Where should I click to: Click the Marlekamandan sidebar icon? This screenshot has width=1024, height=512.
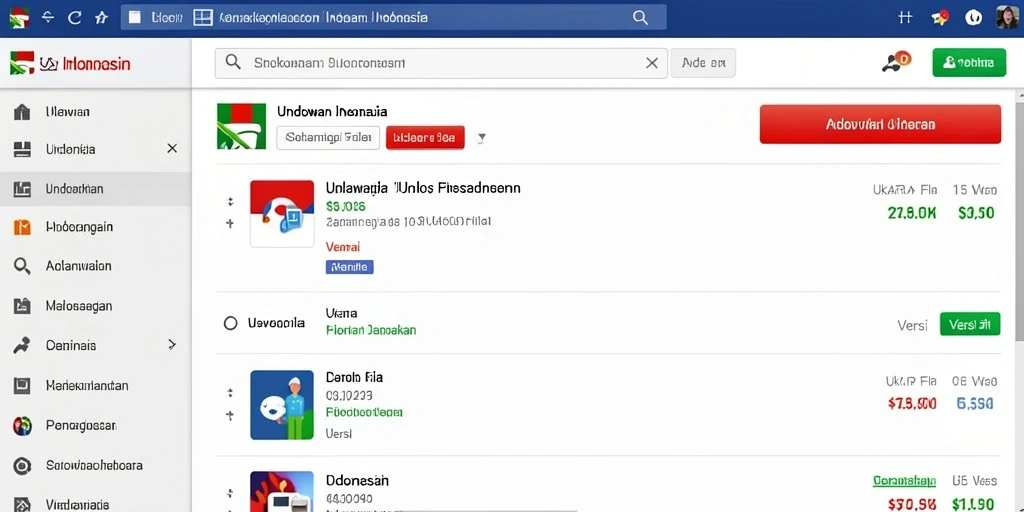pyautogui.click(x=22, y=386)
